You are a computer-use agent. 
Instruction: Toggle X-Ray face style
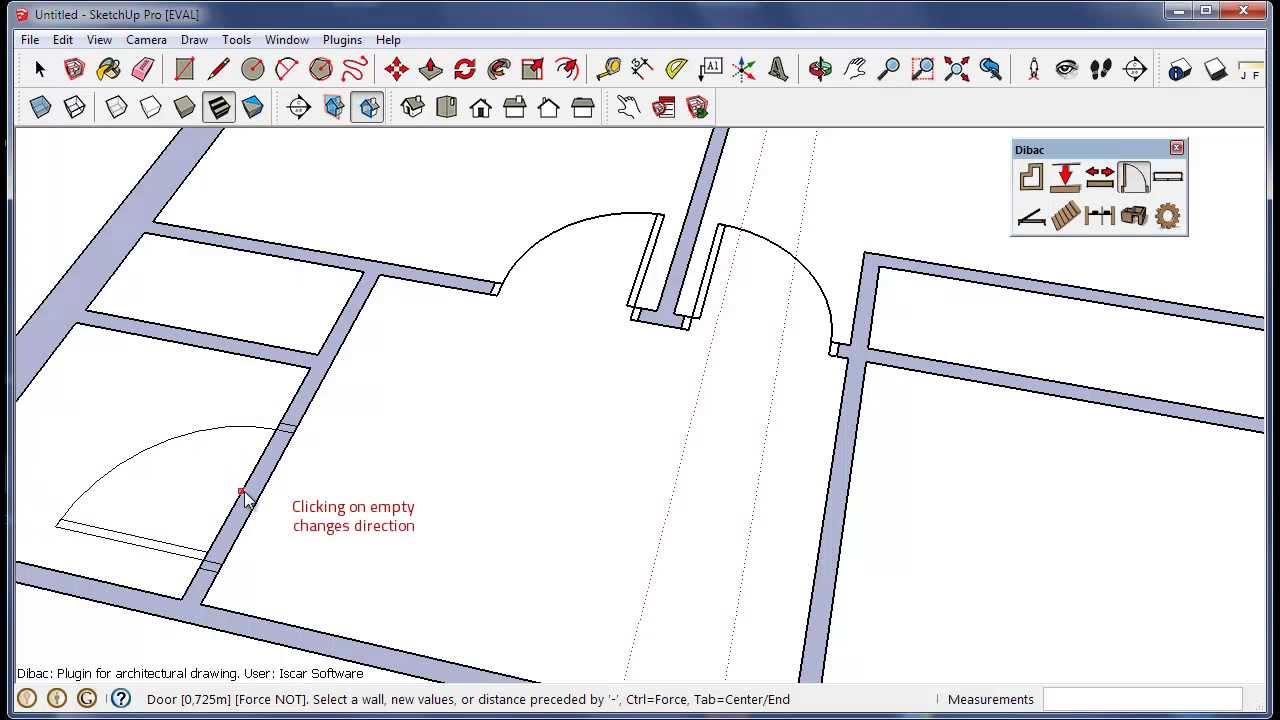click(x=41, y=107)
